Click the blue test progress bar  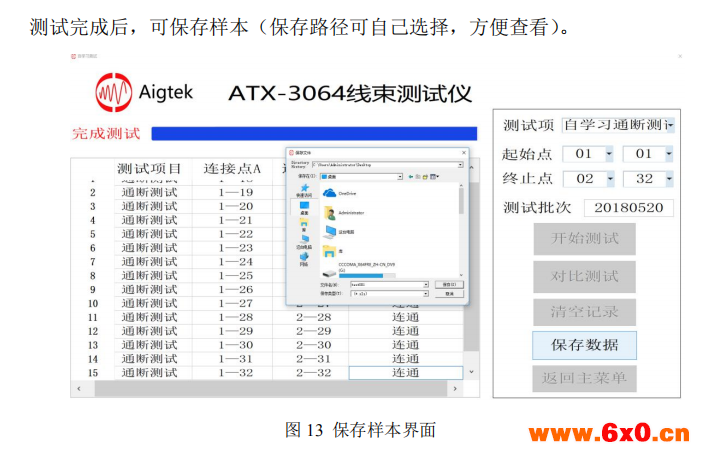(314, 133)
